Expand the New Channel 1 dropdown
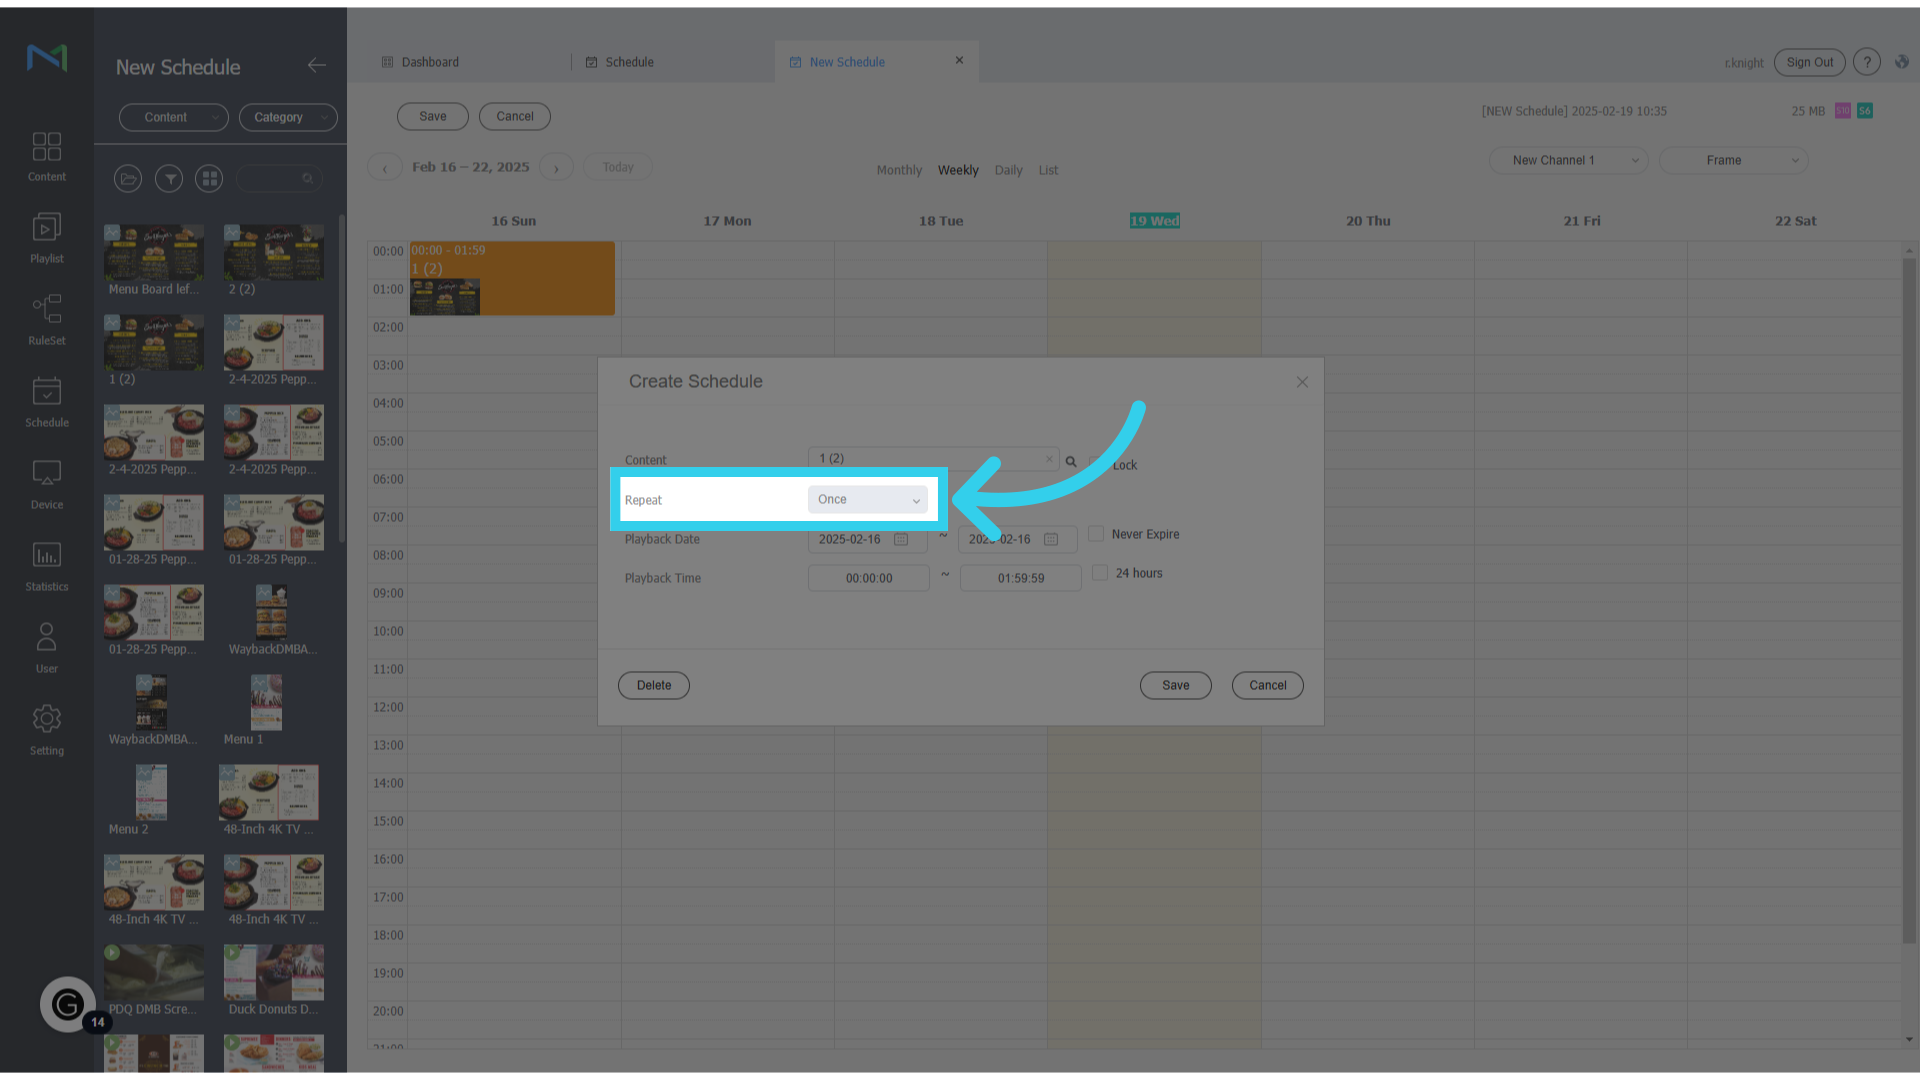The height and width of the screenshot is (1080, 1920). (x=1568, y=160)
